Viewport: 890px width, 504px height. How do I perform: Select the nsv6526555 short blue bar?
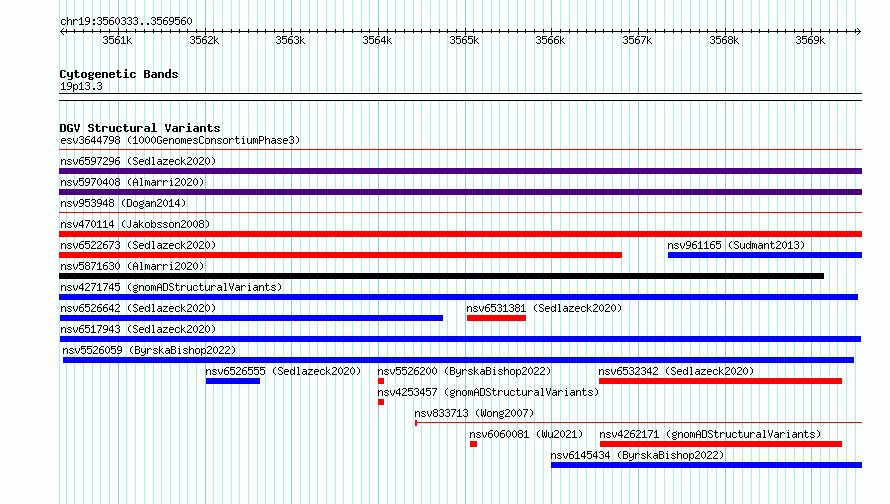click(233, 381)
